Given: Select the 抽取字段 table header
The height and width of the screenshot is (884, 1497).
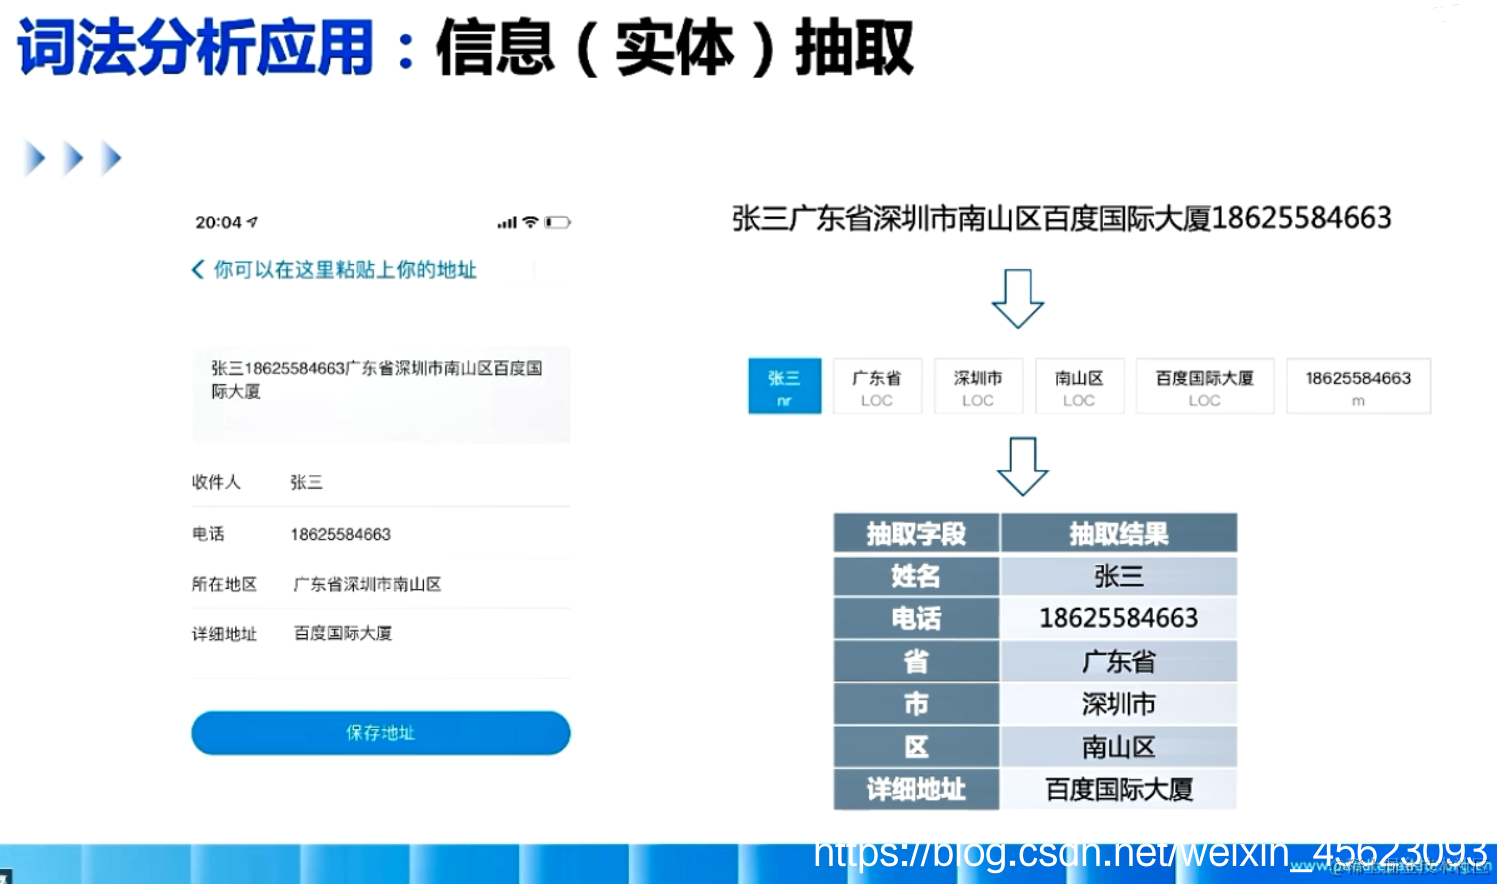Looking at the screenshot, I should pos(915,533).
